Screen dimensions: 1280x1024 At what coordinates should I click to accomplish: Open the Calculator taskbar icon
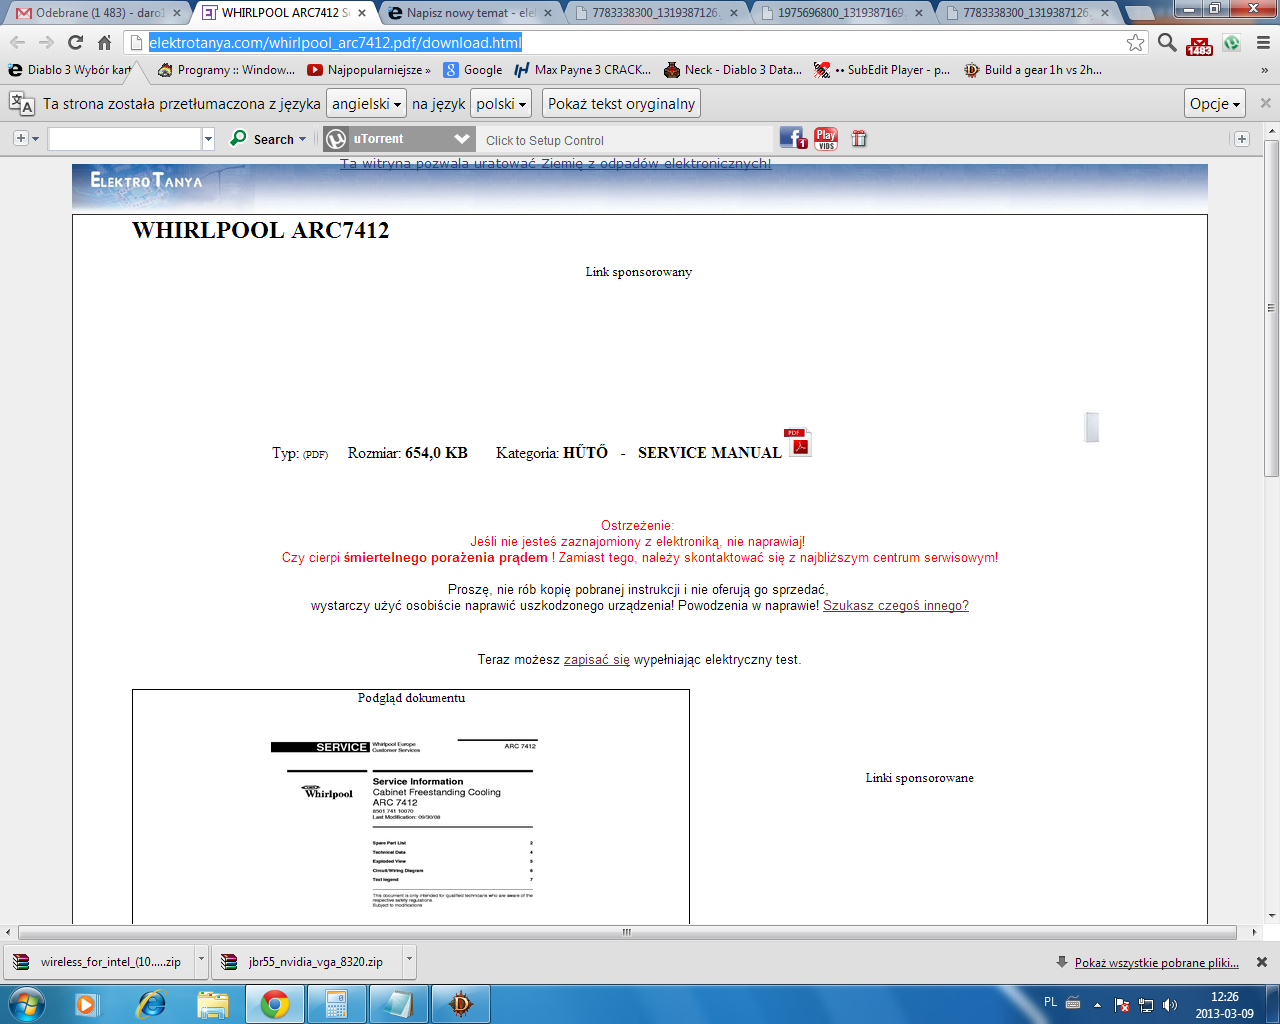(x=336, y=1004)
